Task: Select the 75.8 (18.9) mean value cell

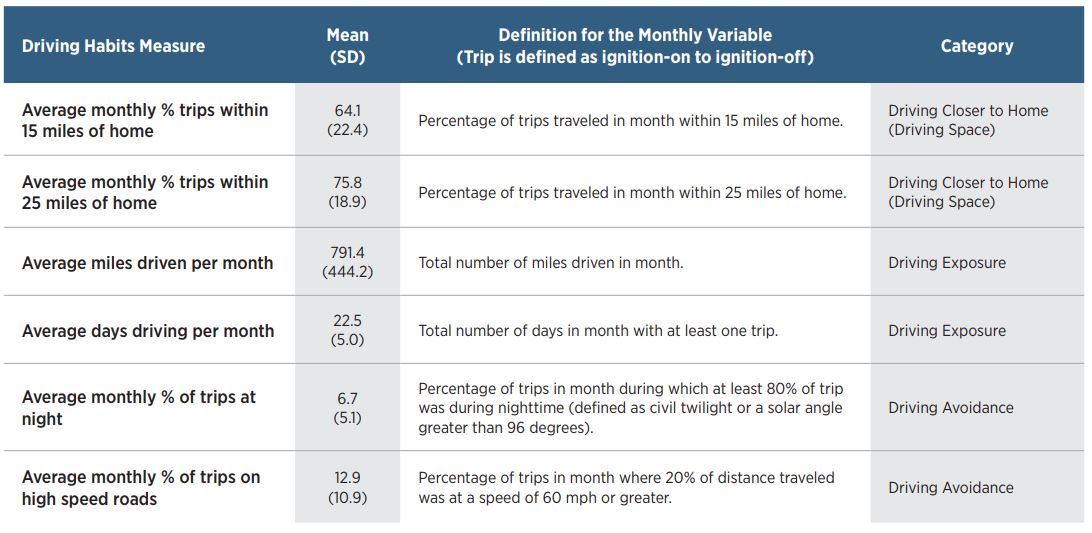Action: [347, 192]
